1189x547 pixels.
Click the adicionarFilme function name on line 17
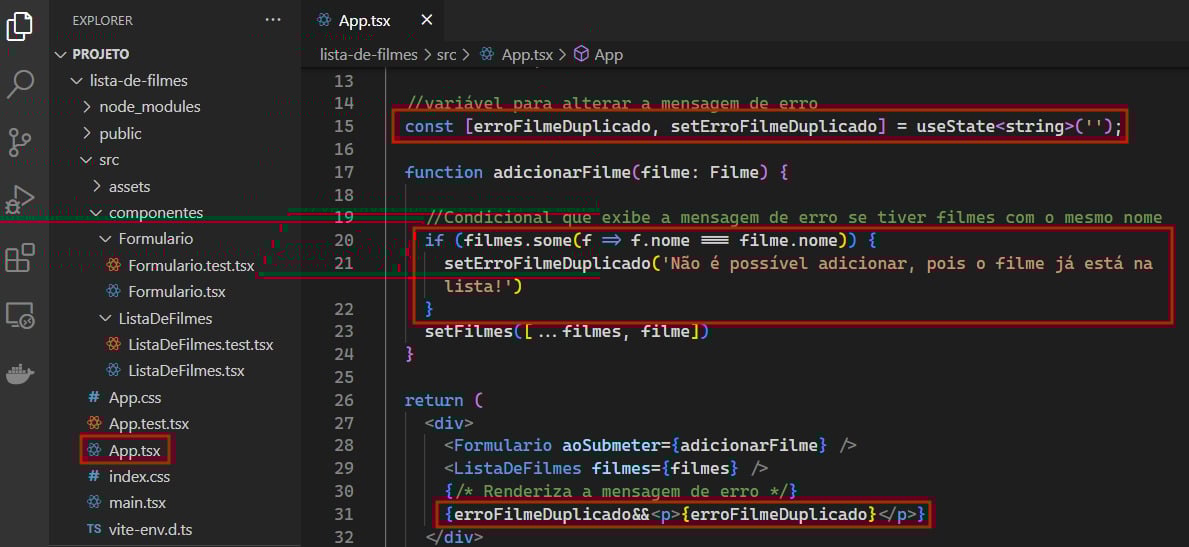(x=562, y=172)
